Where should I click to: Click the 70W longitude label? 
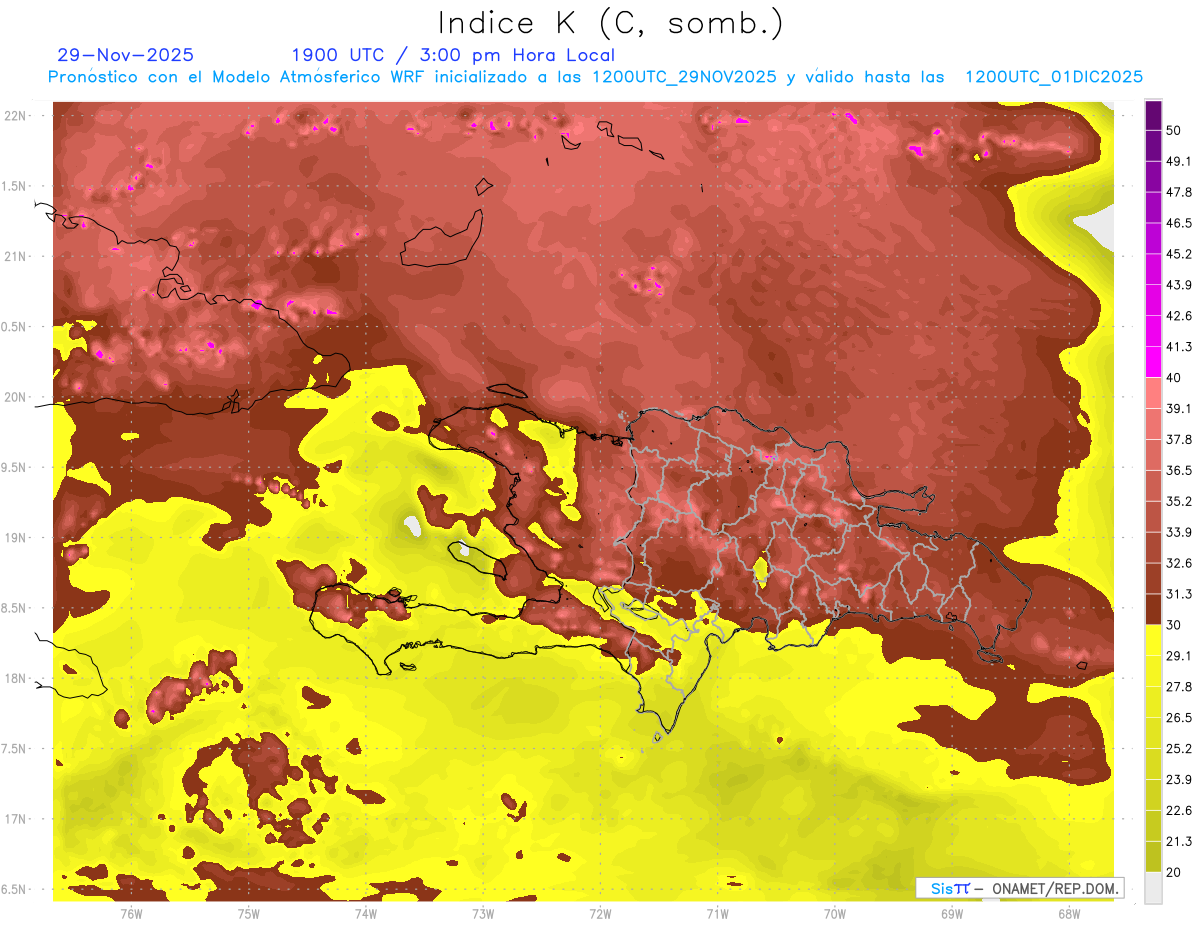[835, 913]
